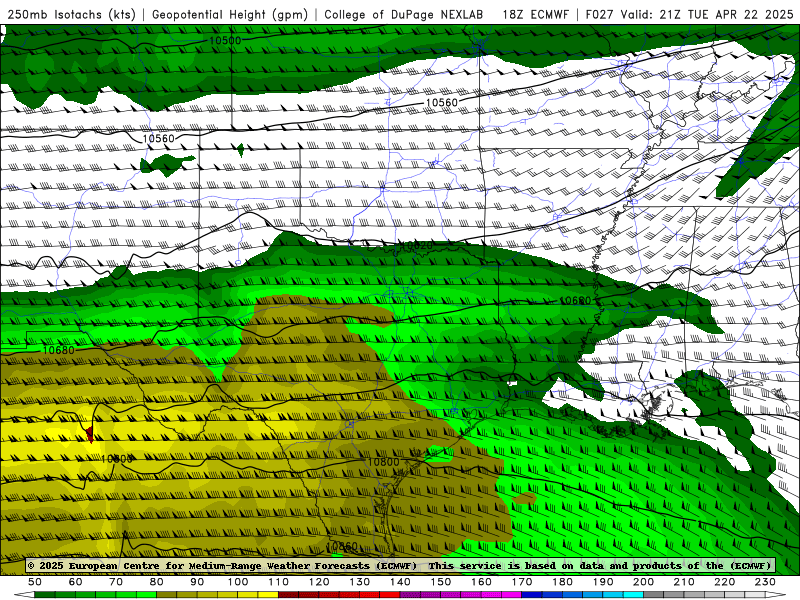The width and height of the screenshot is (800, 600).
Task: Click 'Valid: 21Z TUE APR 22 2025' text
Action: point(707,14)
